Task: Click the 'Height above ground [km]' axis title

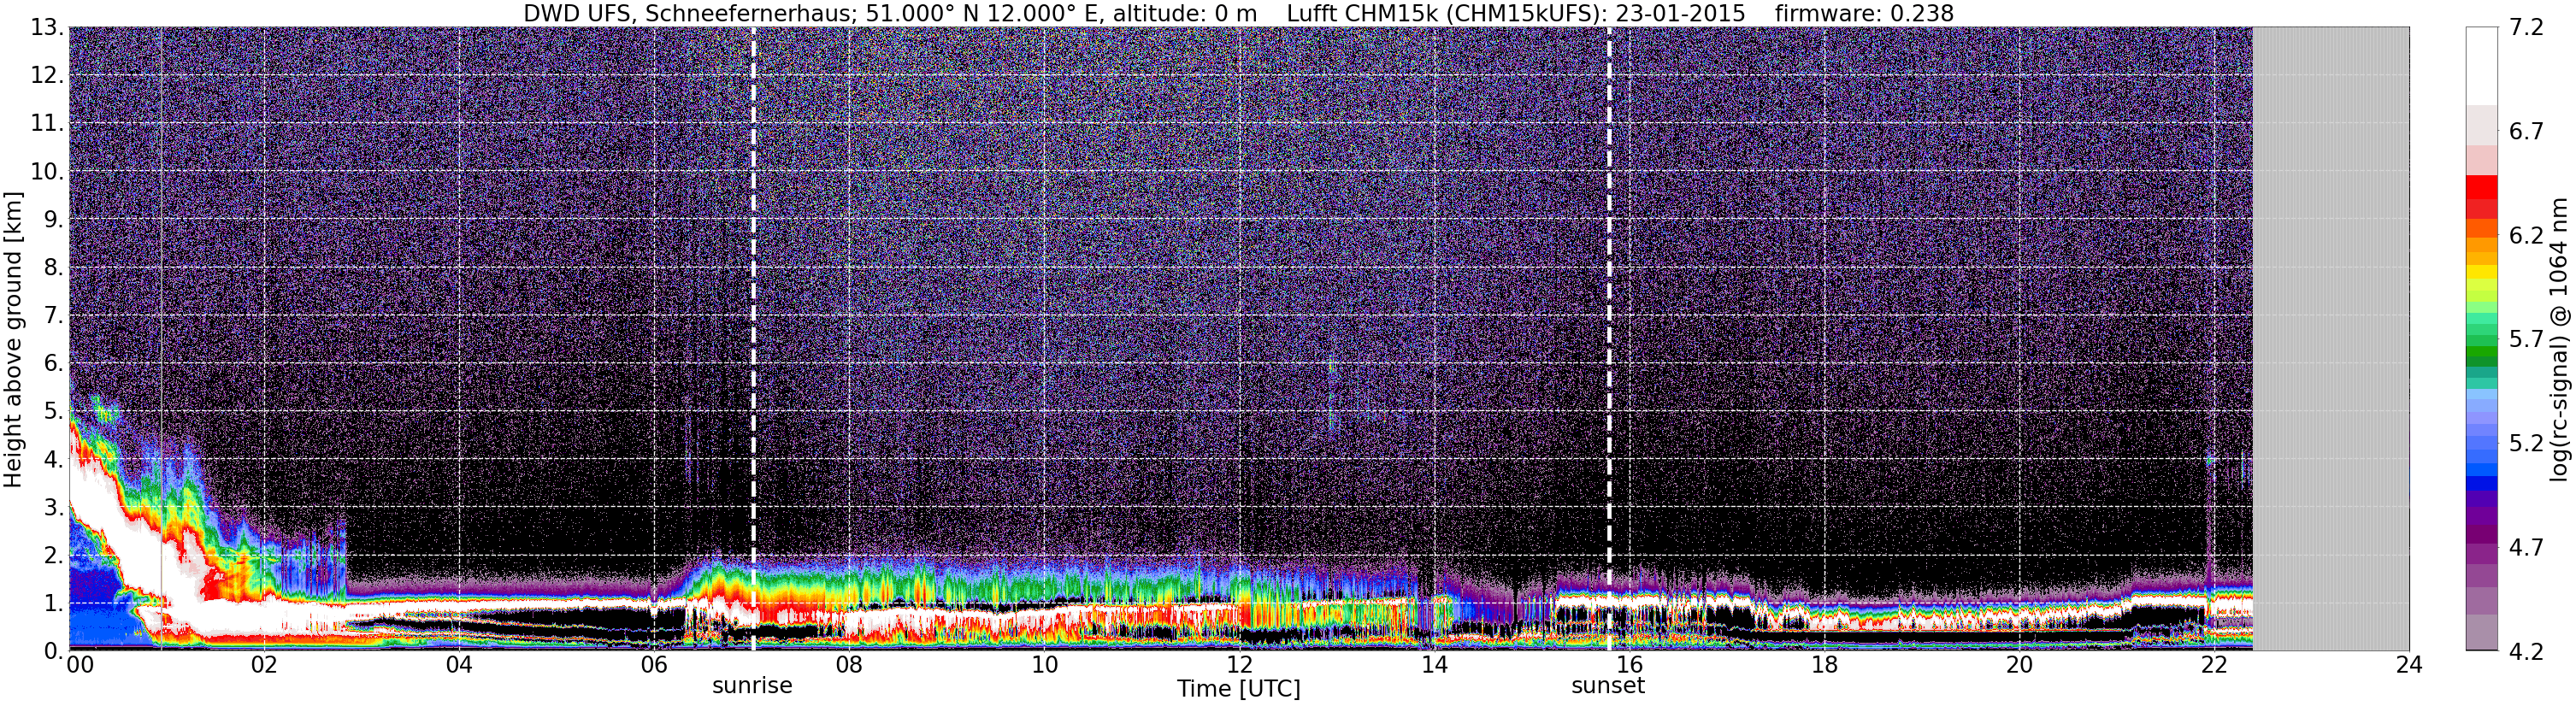Action: [13, 339]
